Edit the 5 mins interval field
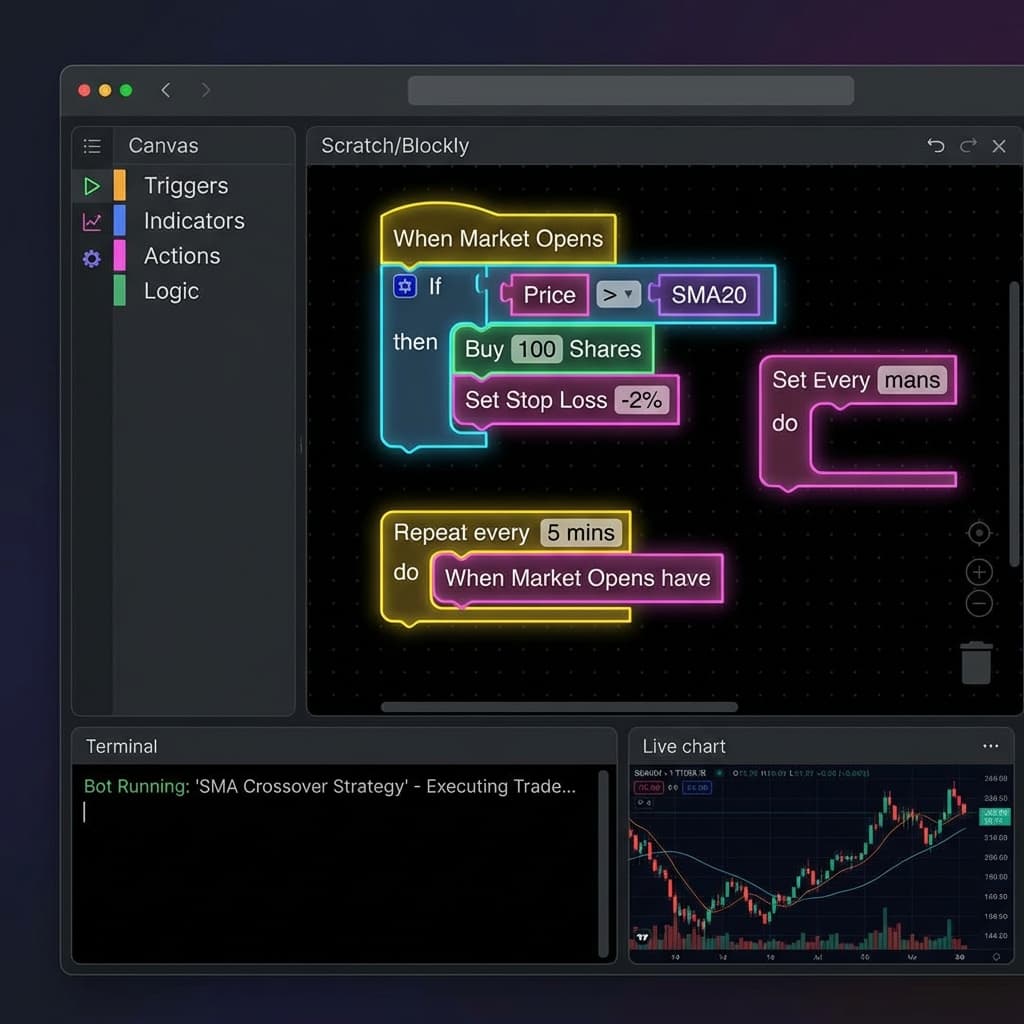The width and height of the screenshot is (1024, 1024). click(x=580, y=532)
